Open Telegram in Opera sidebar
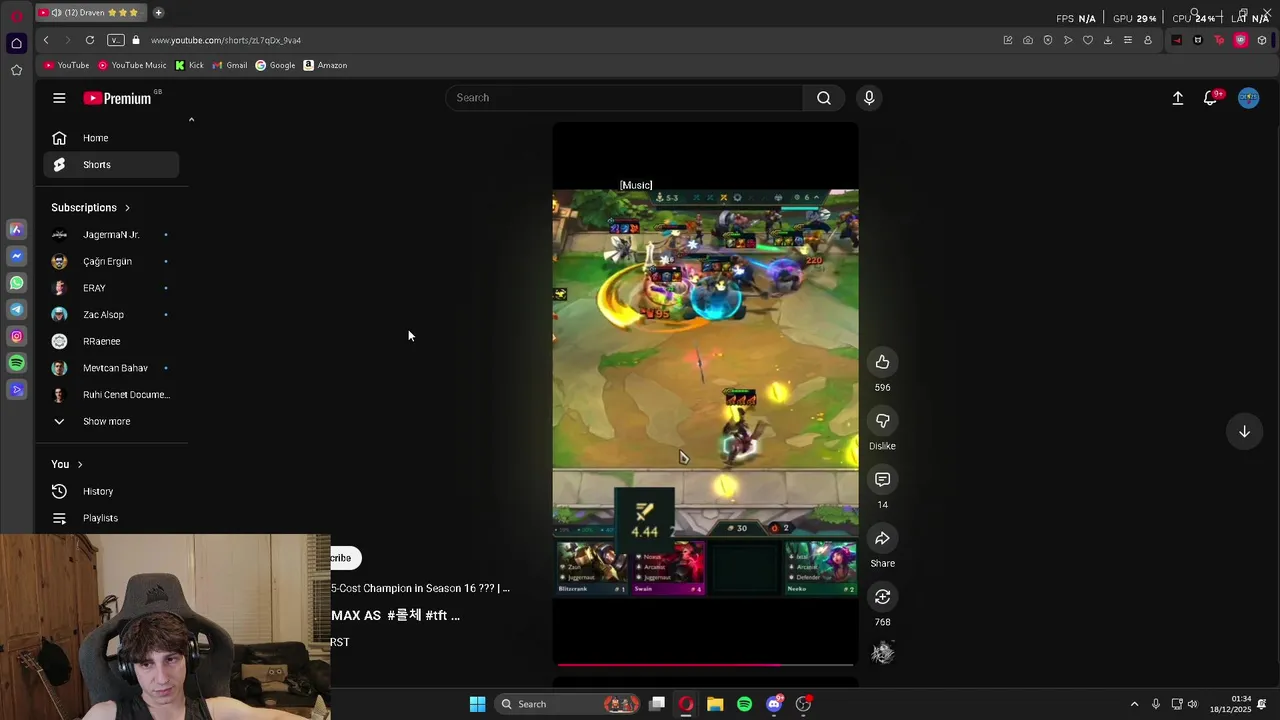1280x720 pixels. (x=16, y=310)
